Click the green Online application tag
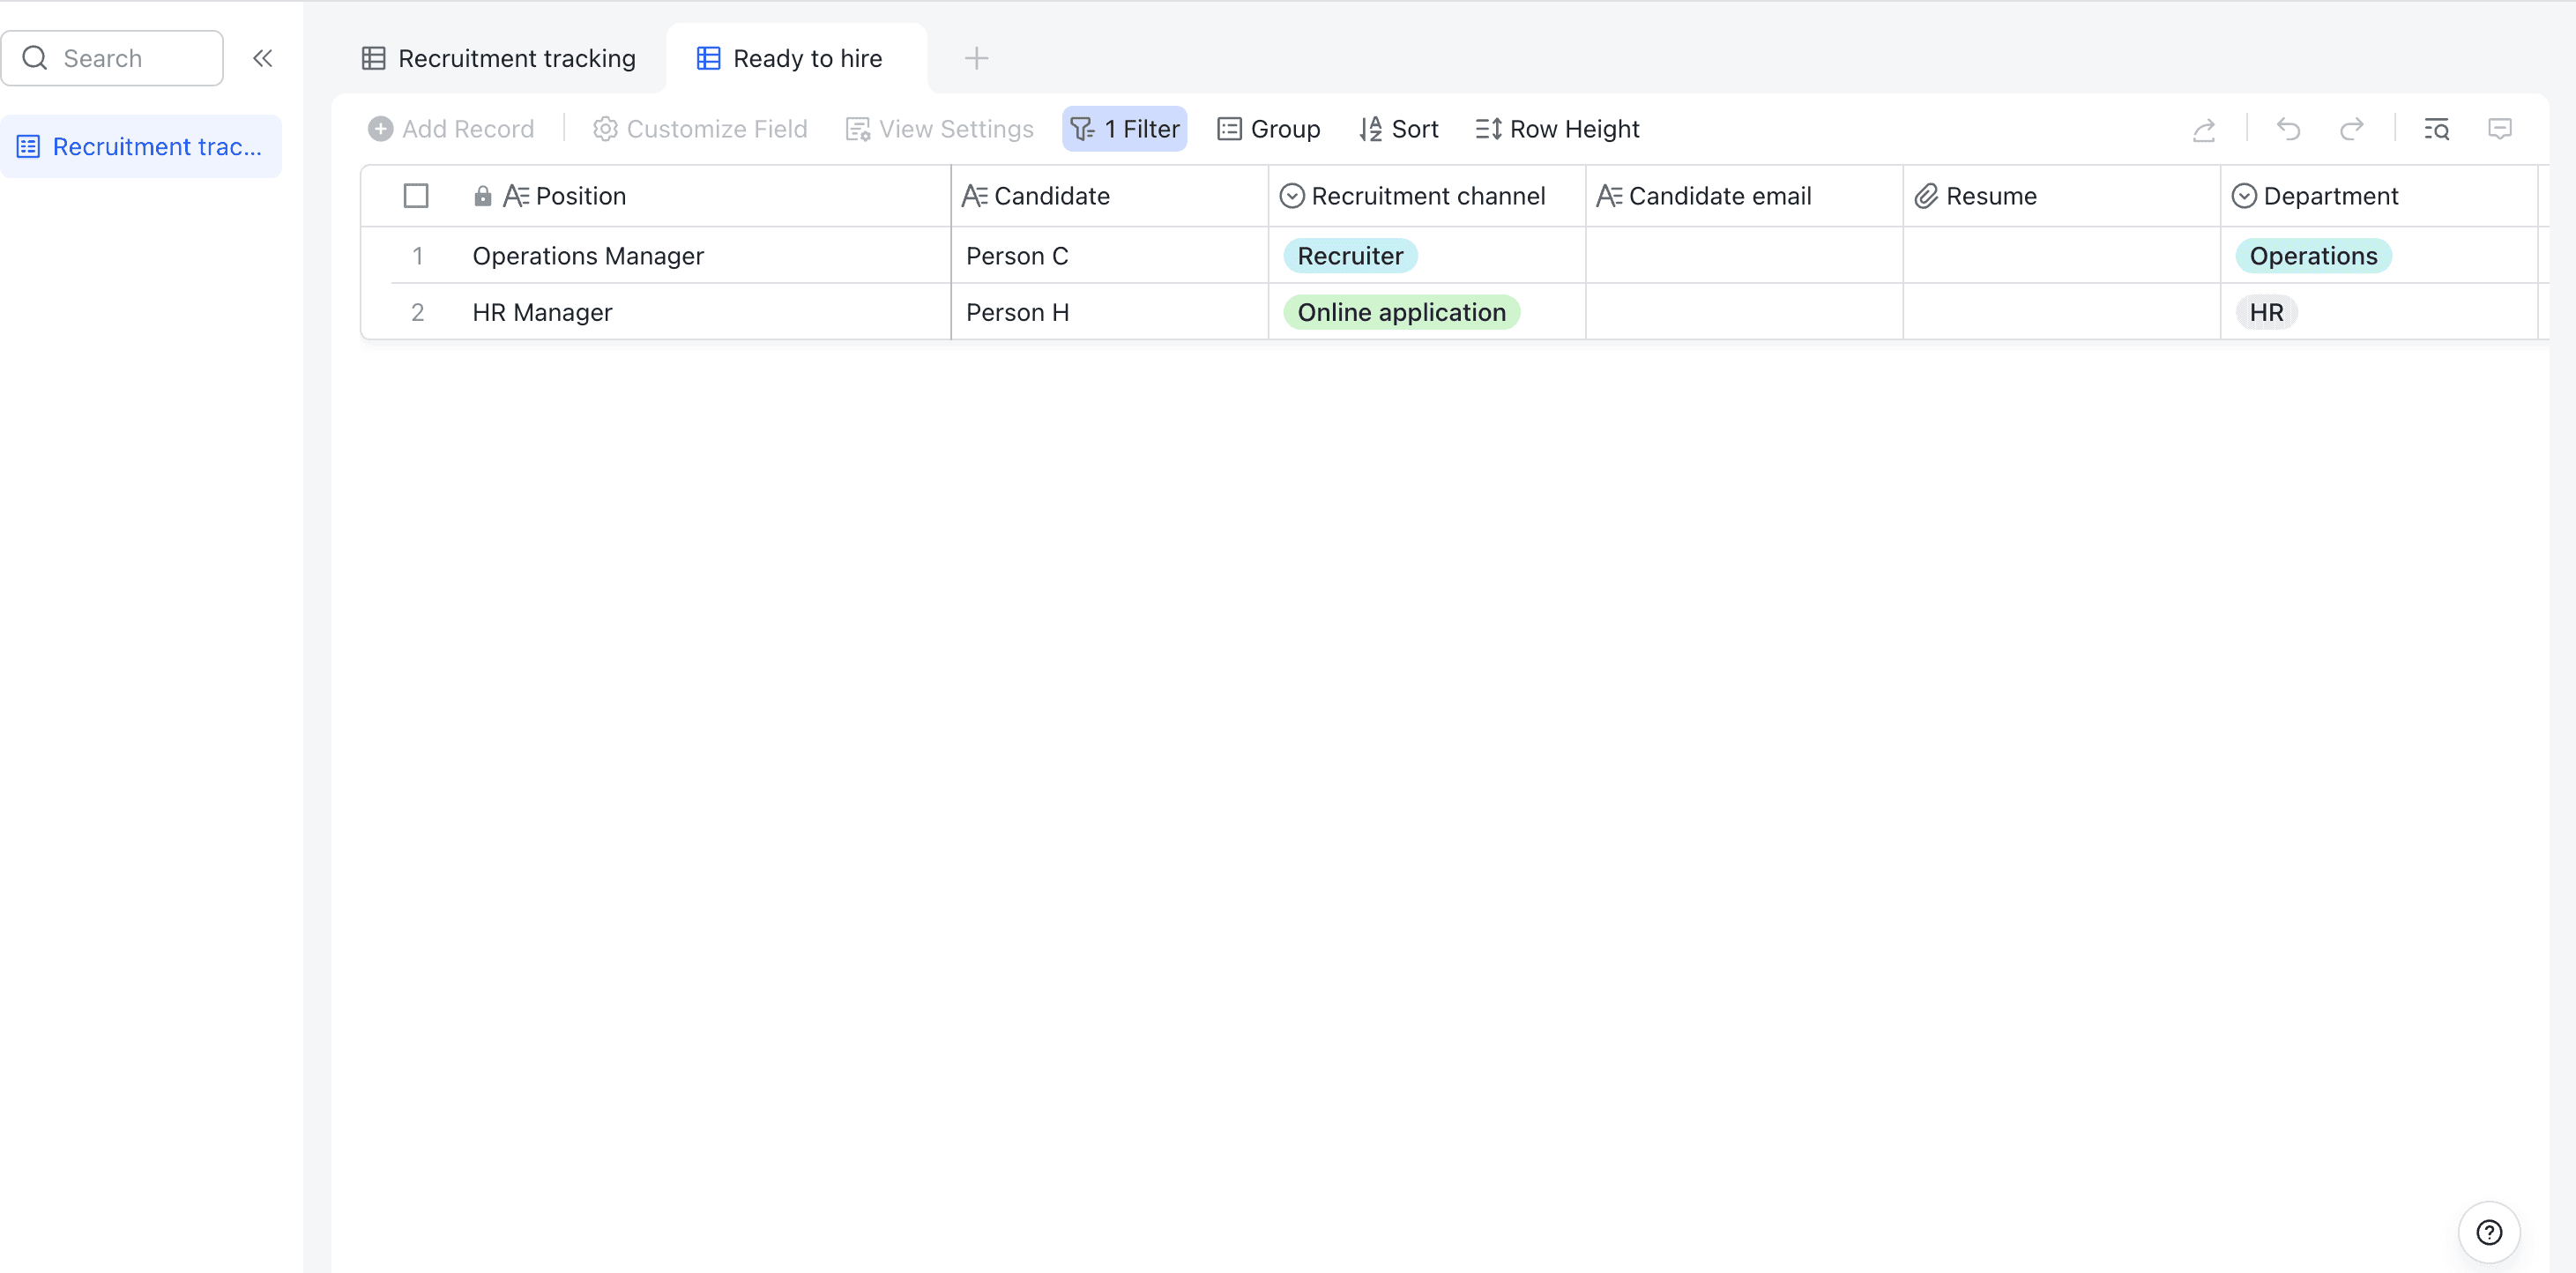Viewport: 2576px width, 1273px height. pyautogui.click(x=1401, y=312)
